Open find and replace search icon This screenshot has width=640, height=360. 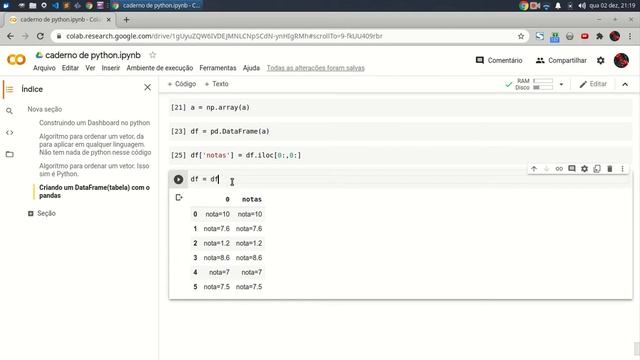[x=9, y=111]
